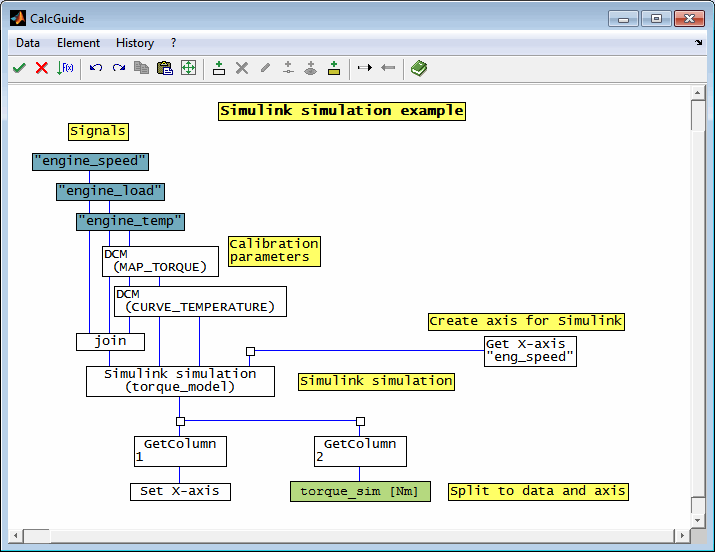715x552 pixels.
Task: Click the green checkmark accept icon
Action: [x=19, y=68]
